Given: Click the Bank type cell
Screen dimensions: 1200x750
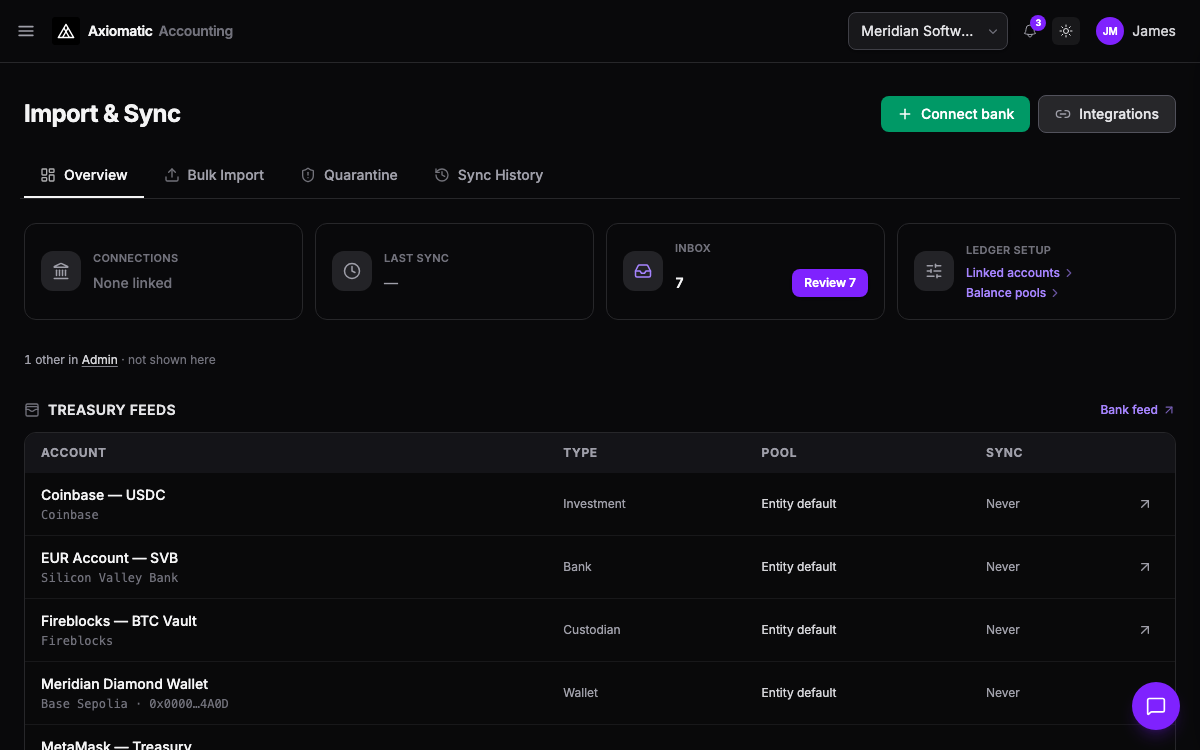Looking at the screenshot, I should (577, 567).
